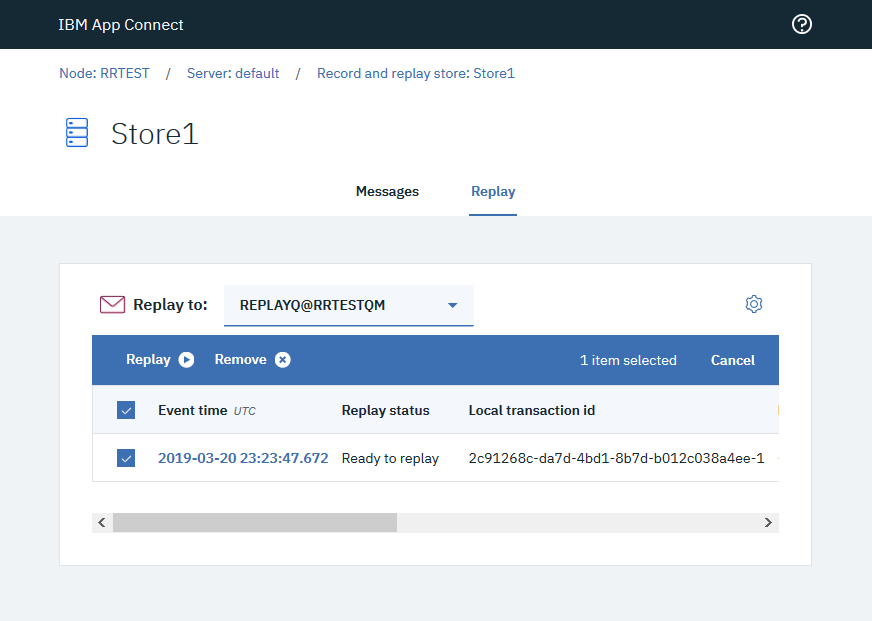Click the horizontal scrollbar thumb
This screenshot has height=621, width=872.
pos(255,523)
